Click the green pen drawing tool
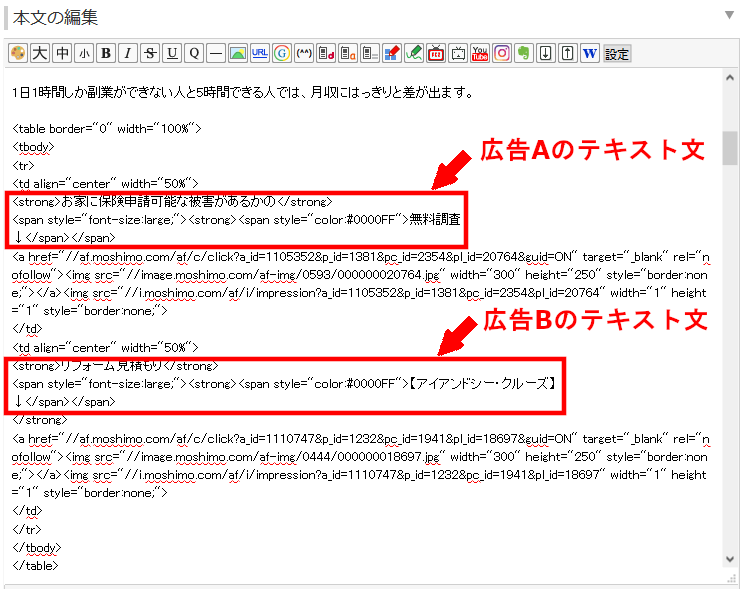The width and height of the screenshot is (741, 589). [x=414, y=53]
